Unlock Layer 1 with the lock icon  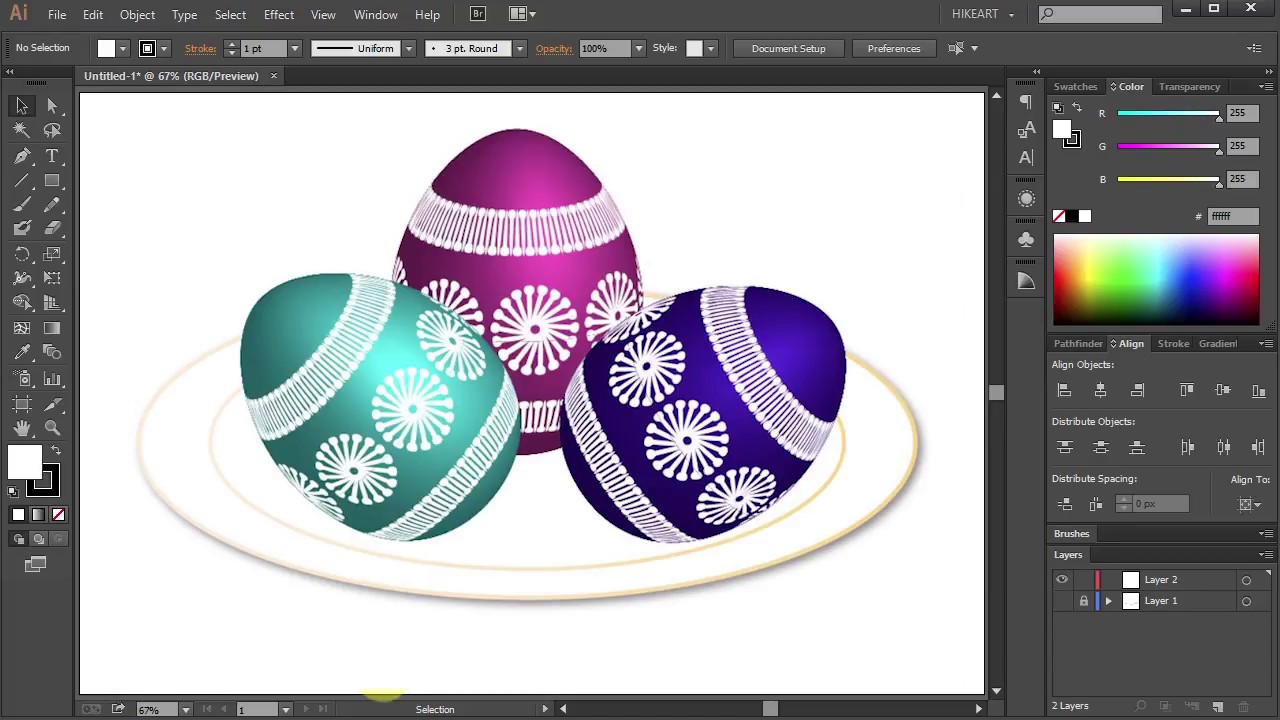pyautogui.click(x=1083, y=601)
